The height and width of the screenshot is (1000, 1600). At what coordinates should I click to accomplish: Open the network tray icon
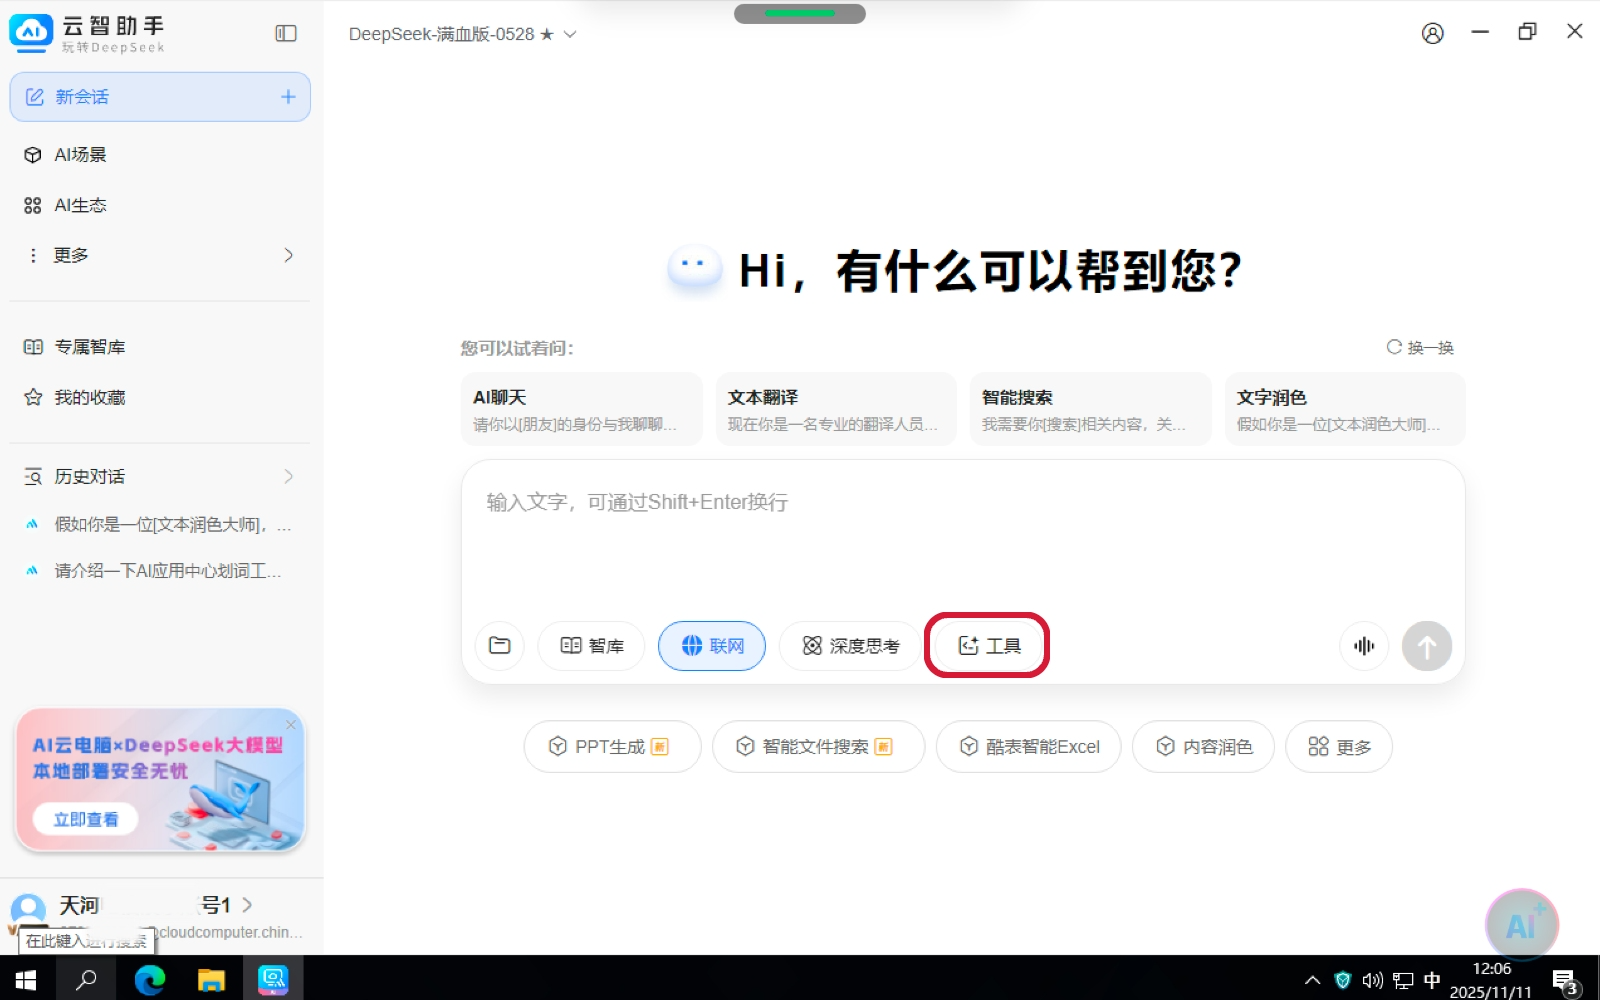[x=1403, y=980]
